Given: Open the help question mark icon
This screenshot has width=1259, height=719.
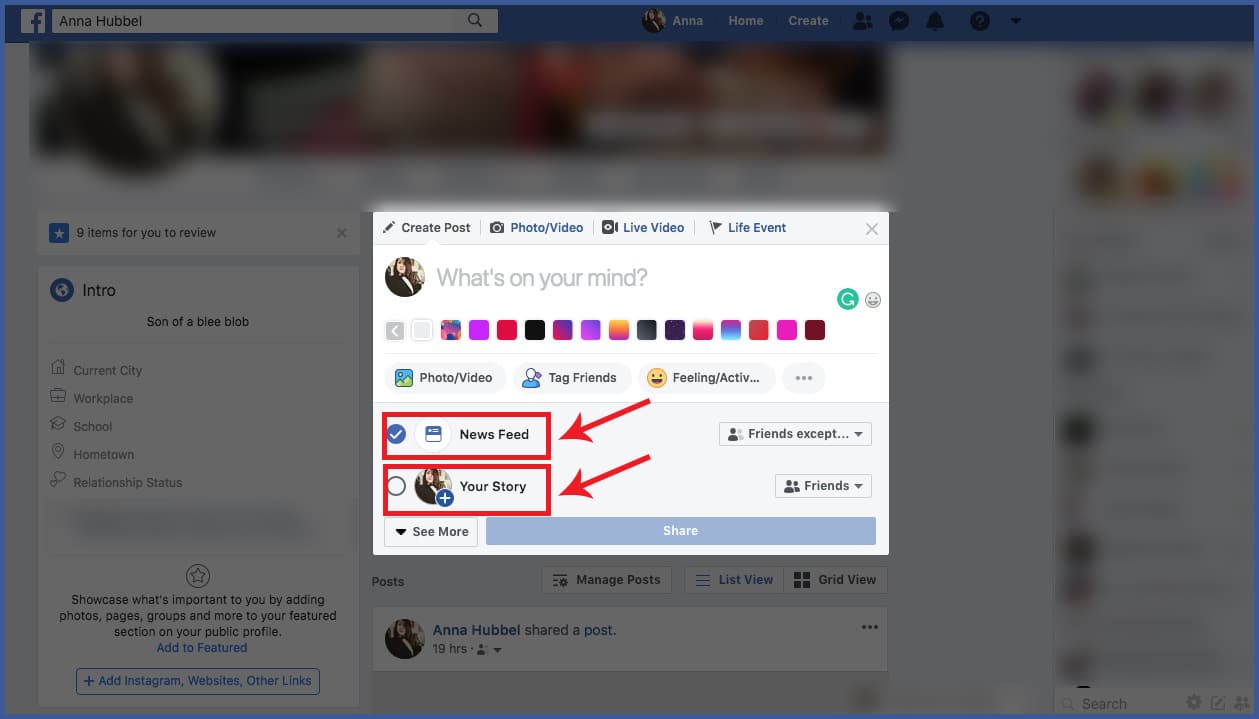Looking at the screenshot, I should coord(980,20).
